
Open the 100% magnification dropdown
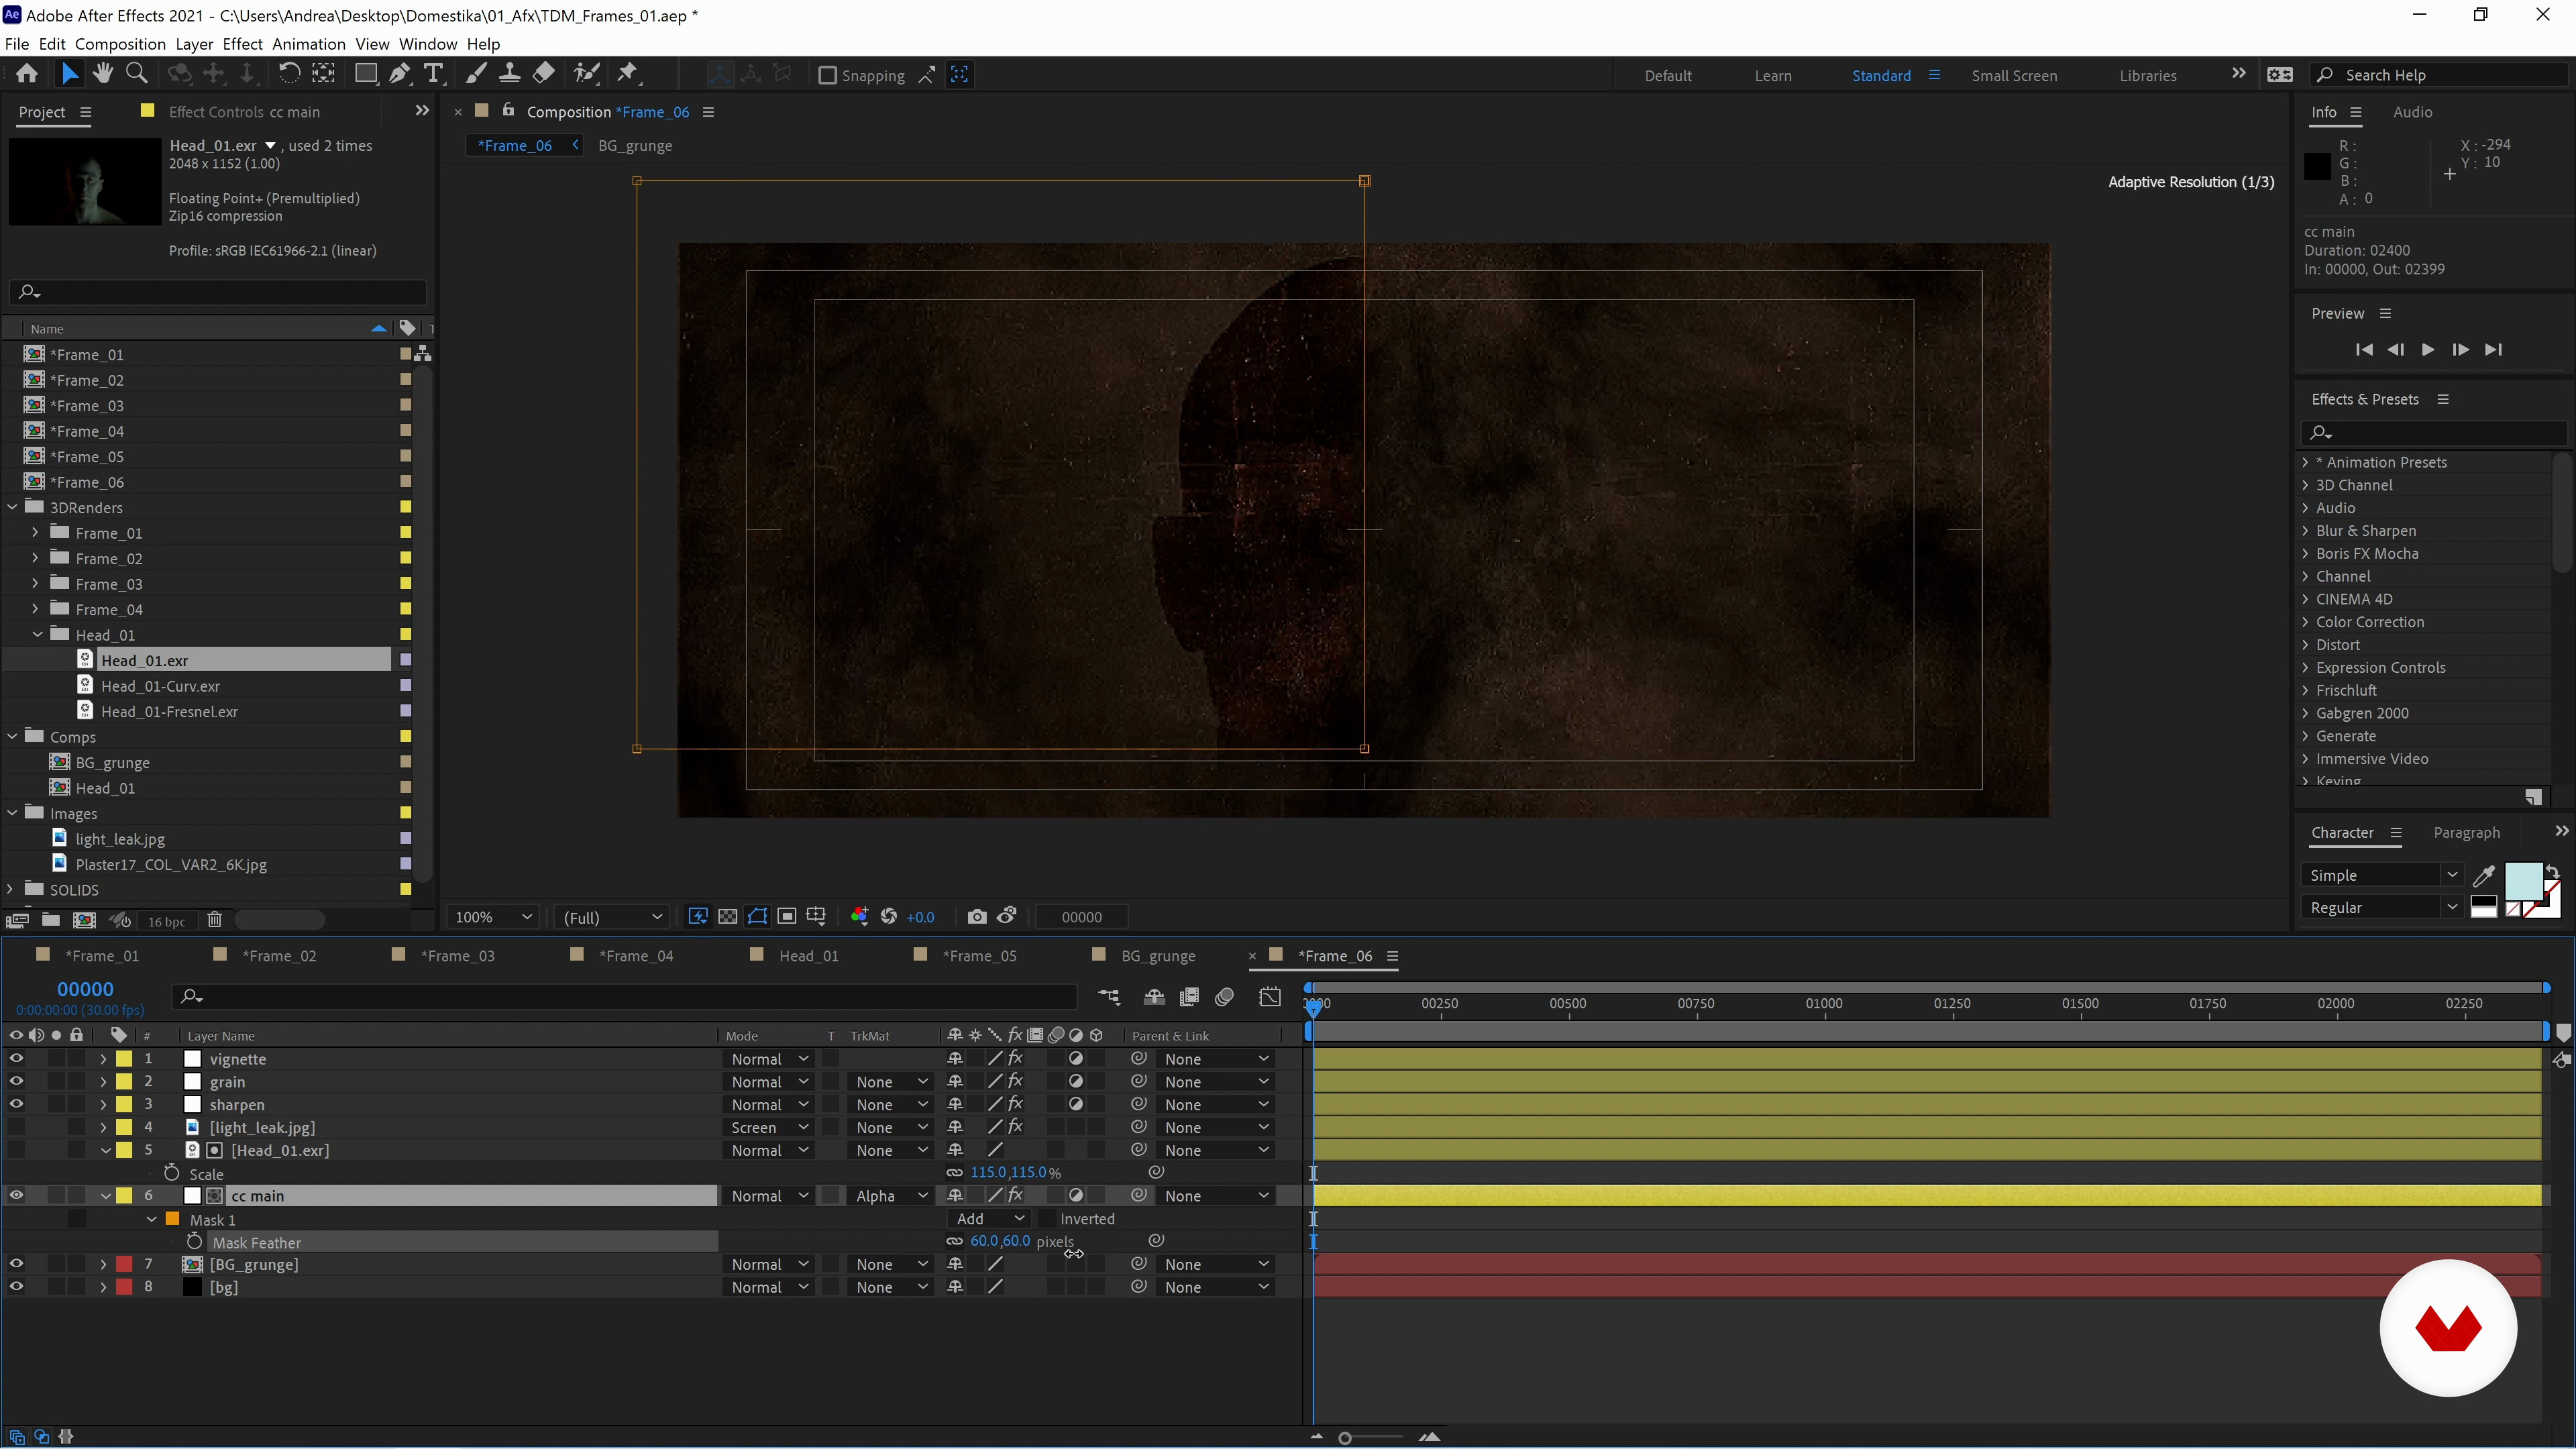[x=494, y=917]
